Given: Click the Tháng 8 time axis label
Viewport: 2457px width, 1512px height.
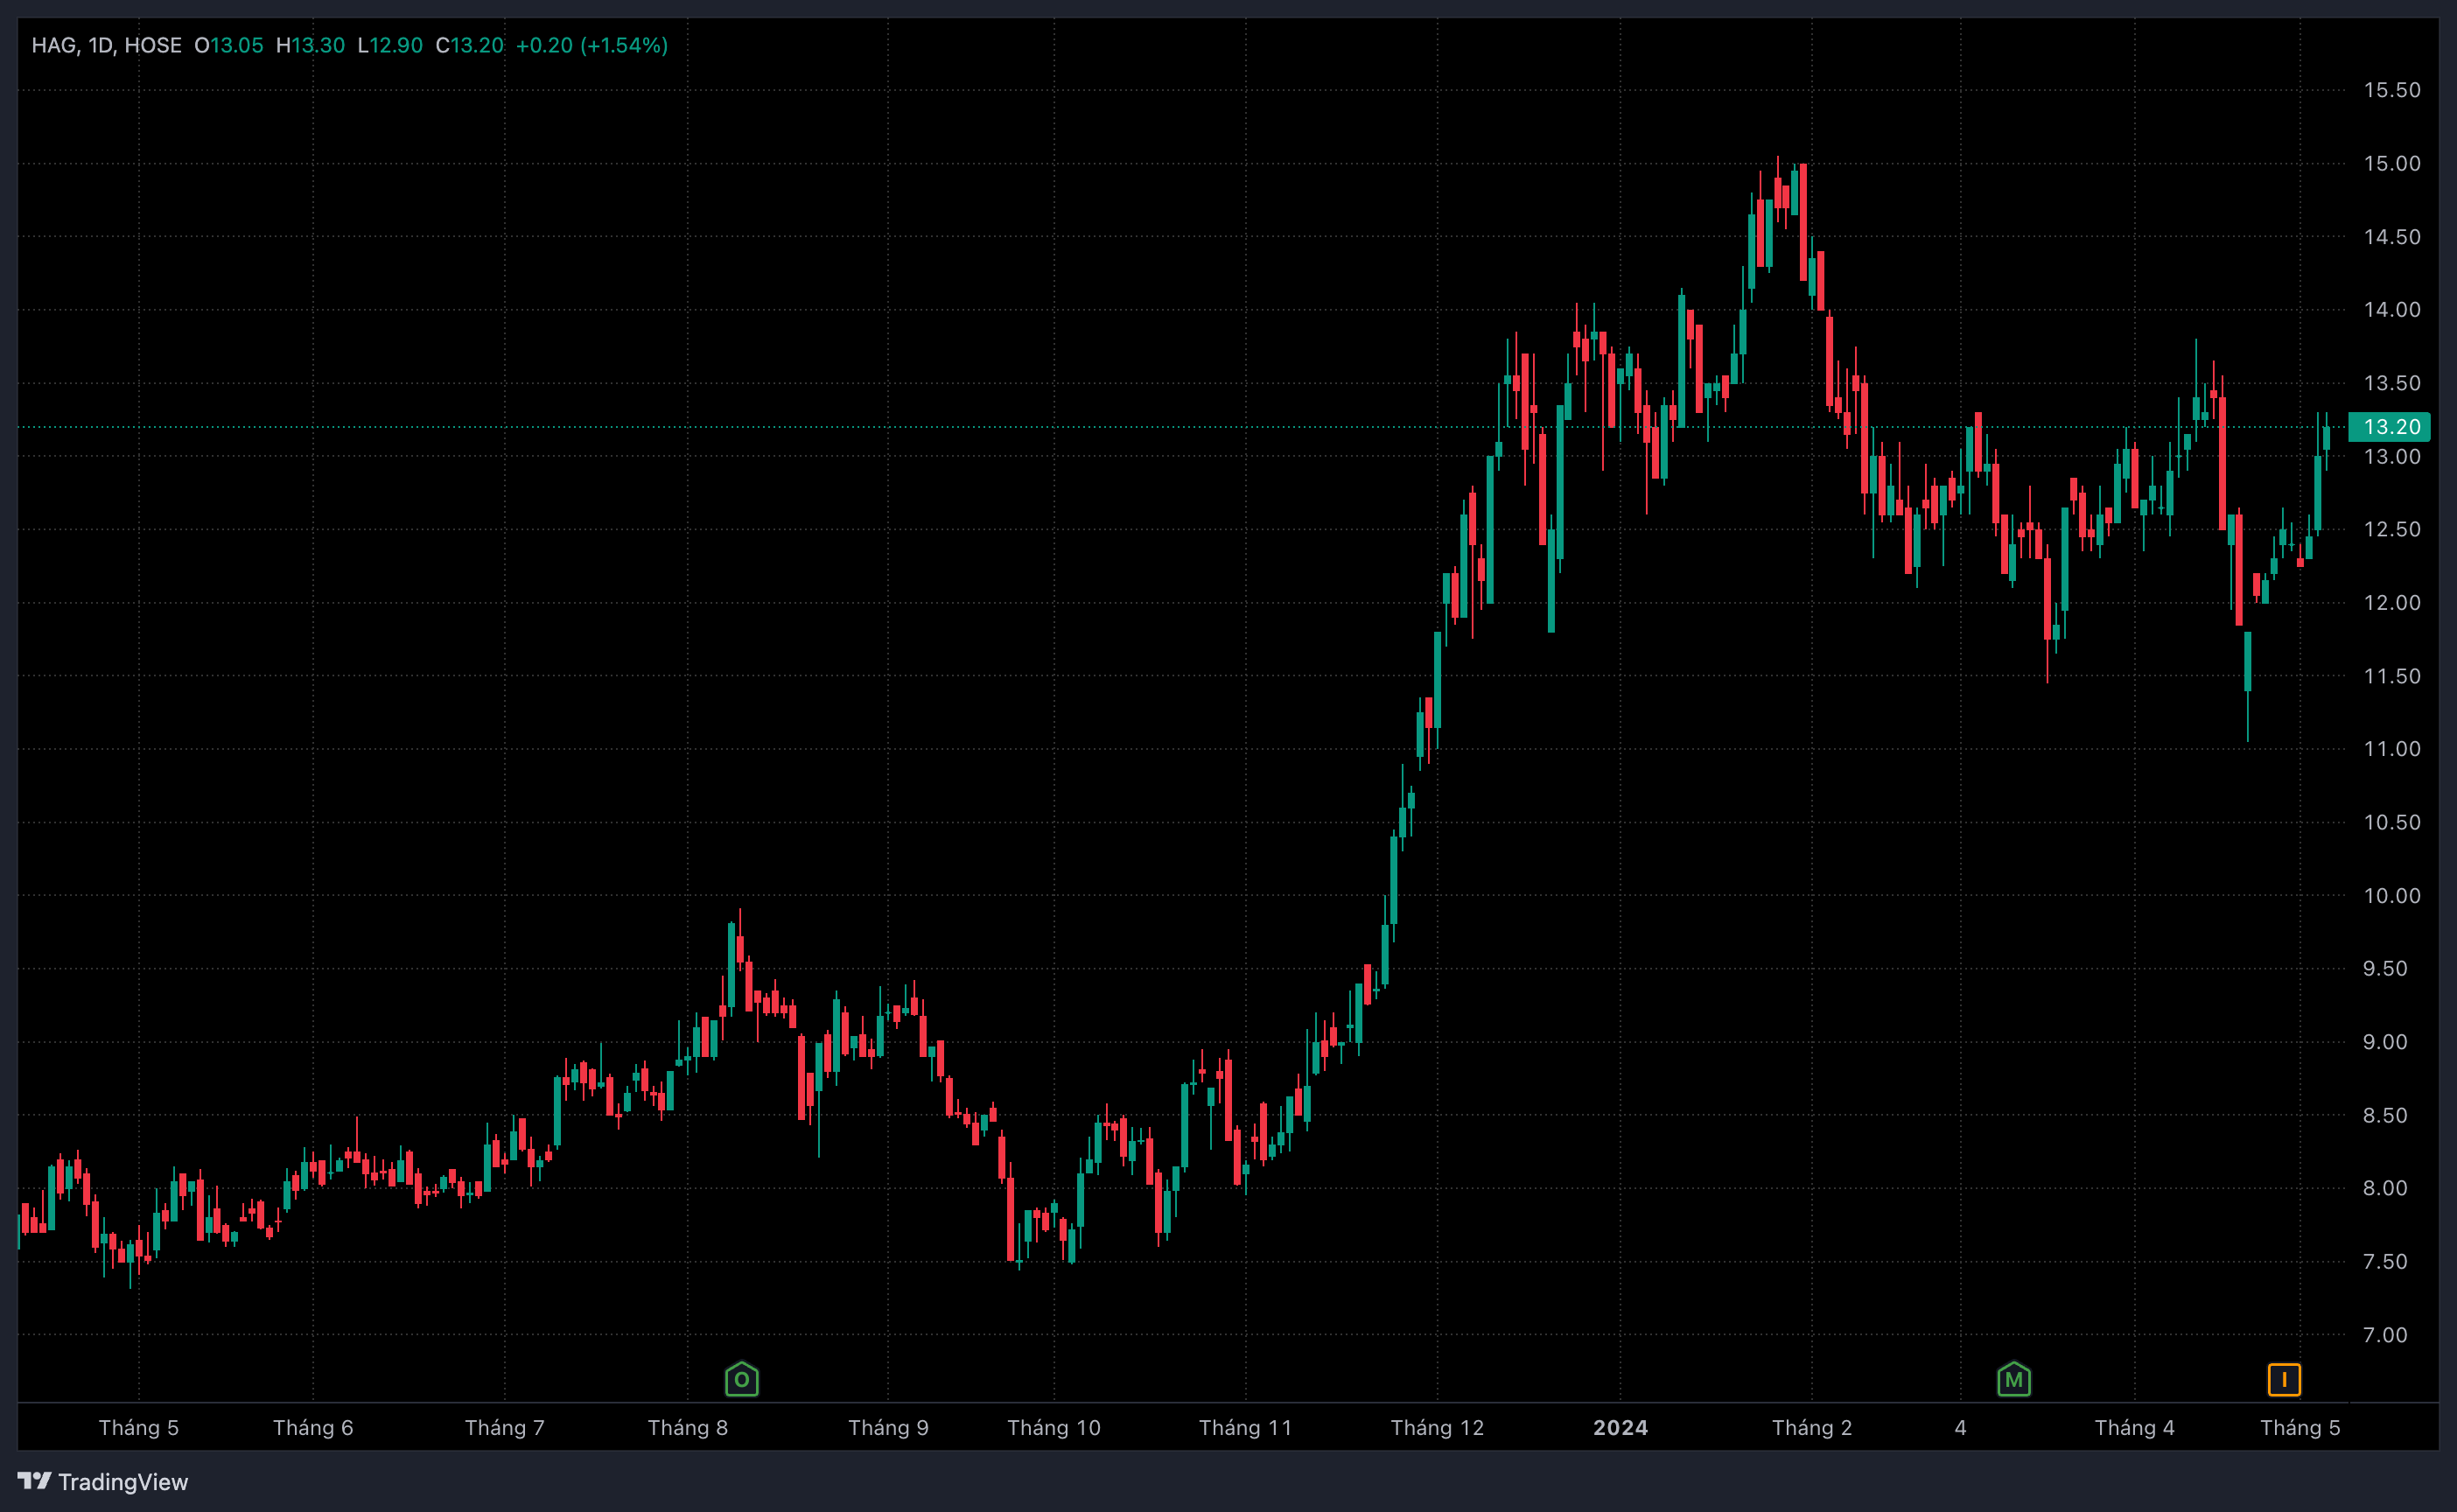Looking at the screenshot, I should click(x=688, y=1428).
